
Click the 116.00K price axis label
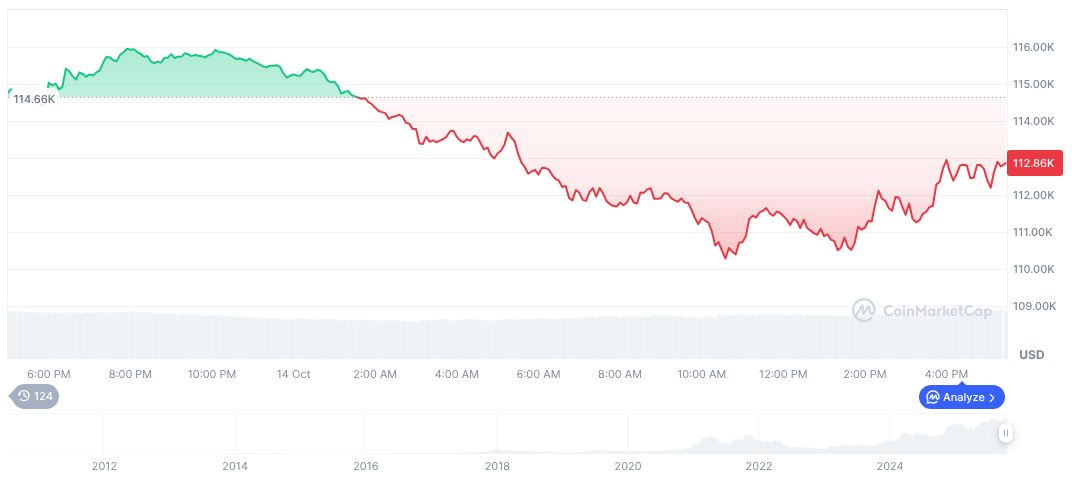(x=1034, y=47)
